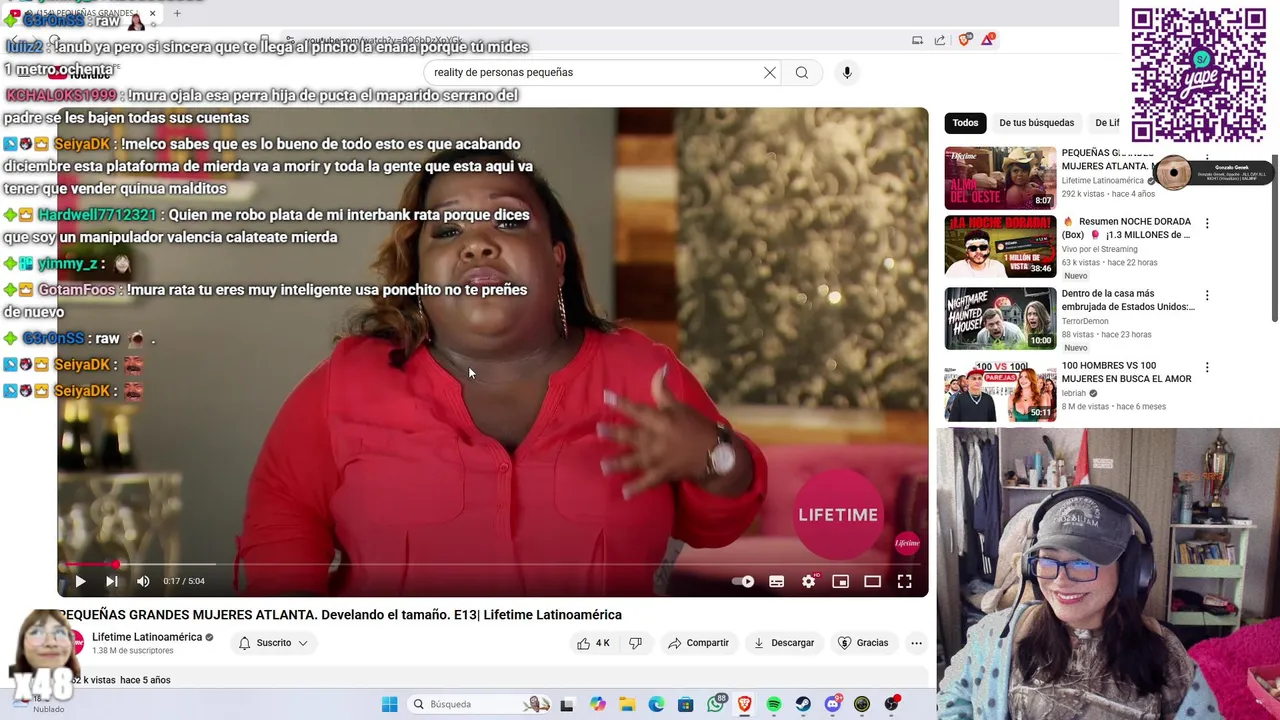Clear the search box text
This screenshot has height=720, width=1280.
tap(770, 72)
